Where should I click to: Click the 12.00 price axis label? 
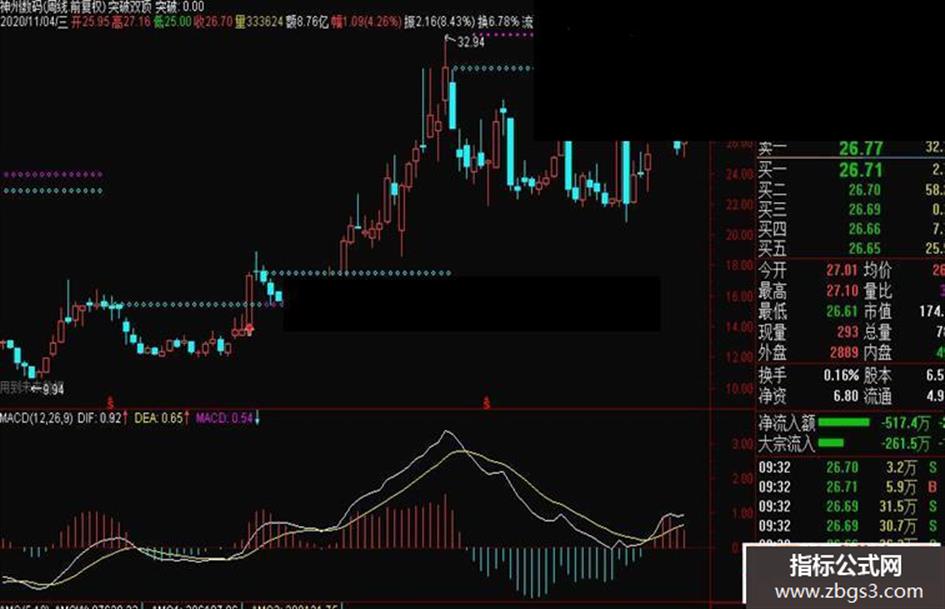click(739, 357)
